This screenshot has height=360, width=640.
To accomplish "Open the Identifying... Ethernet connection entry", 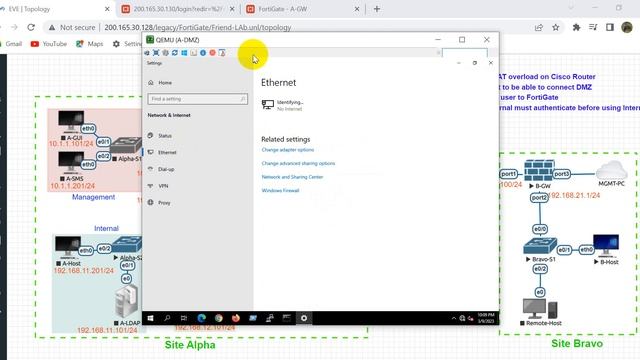I will pyautogui.click(x=282, y=105).
